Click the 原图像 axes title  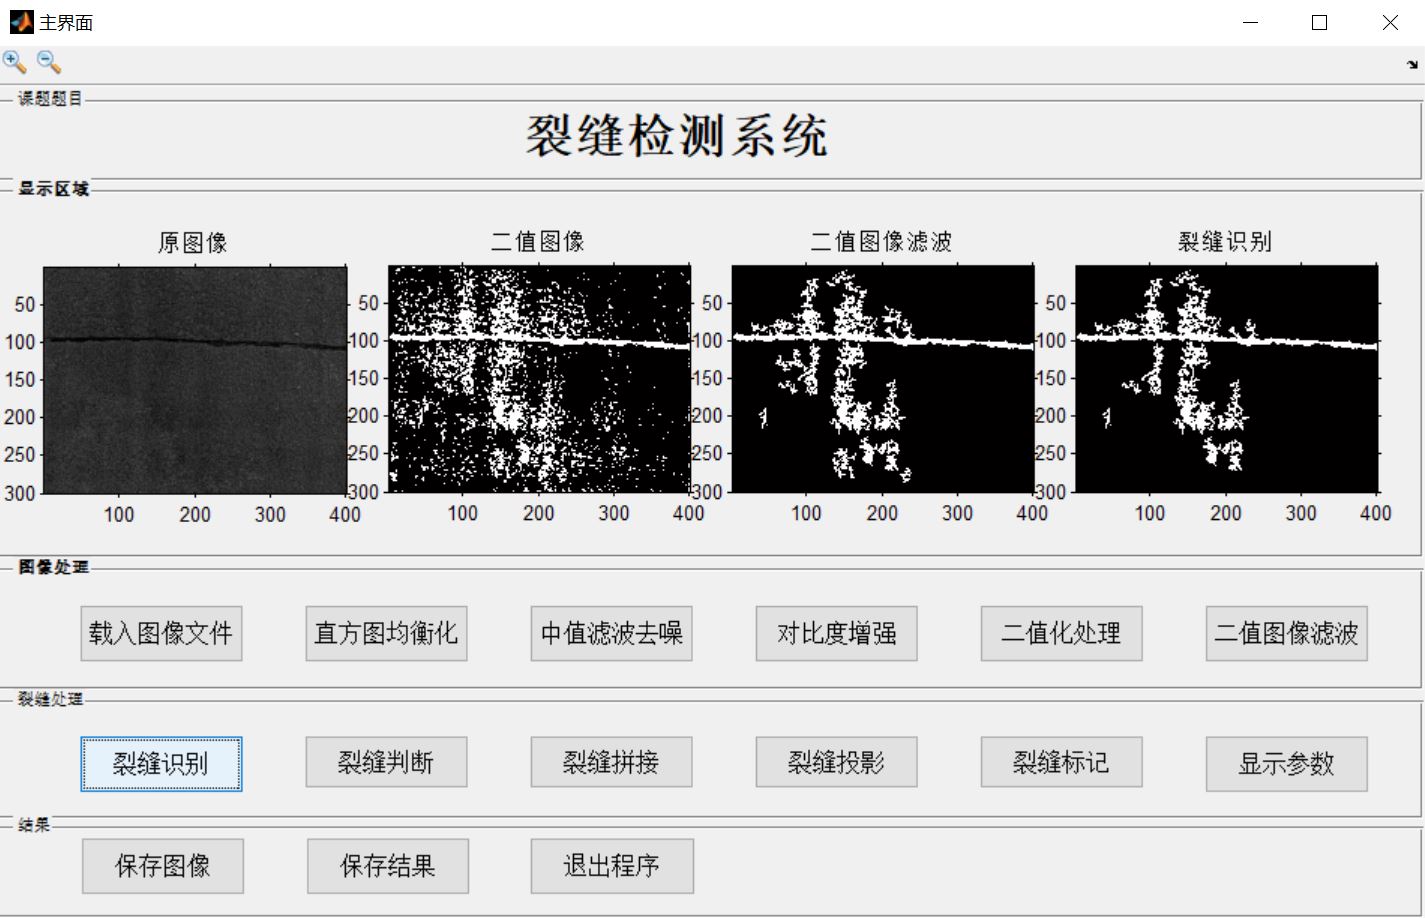193,243
